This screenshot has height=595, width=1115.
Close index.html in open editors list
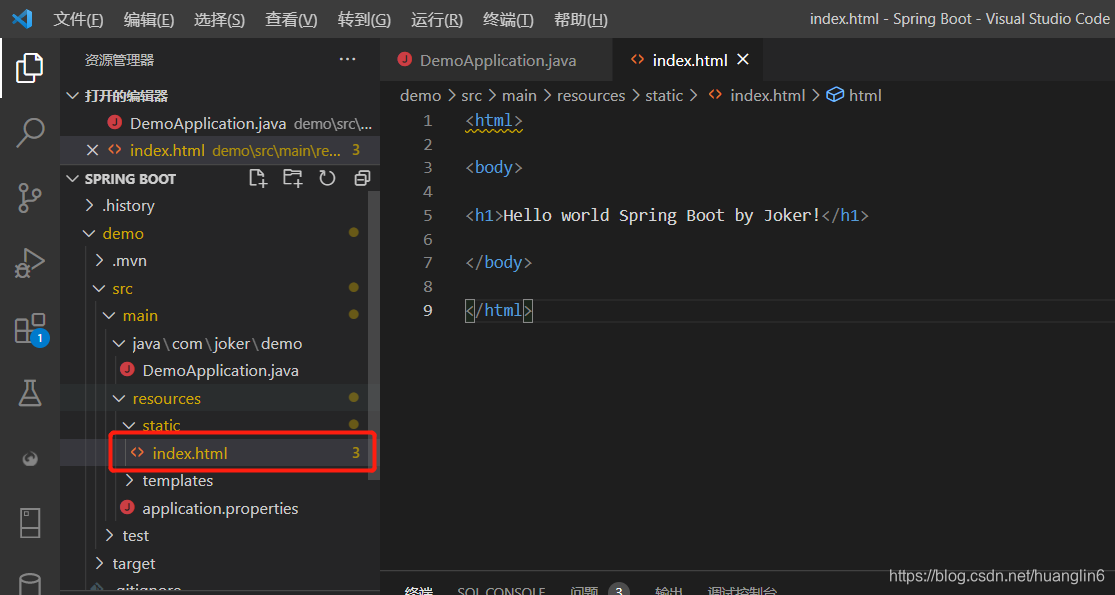click(x=92, y=150)
